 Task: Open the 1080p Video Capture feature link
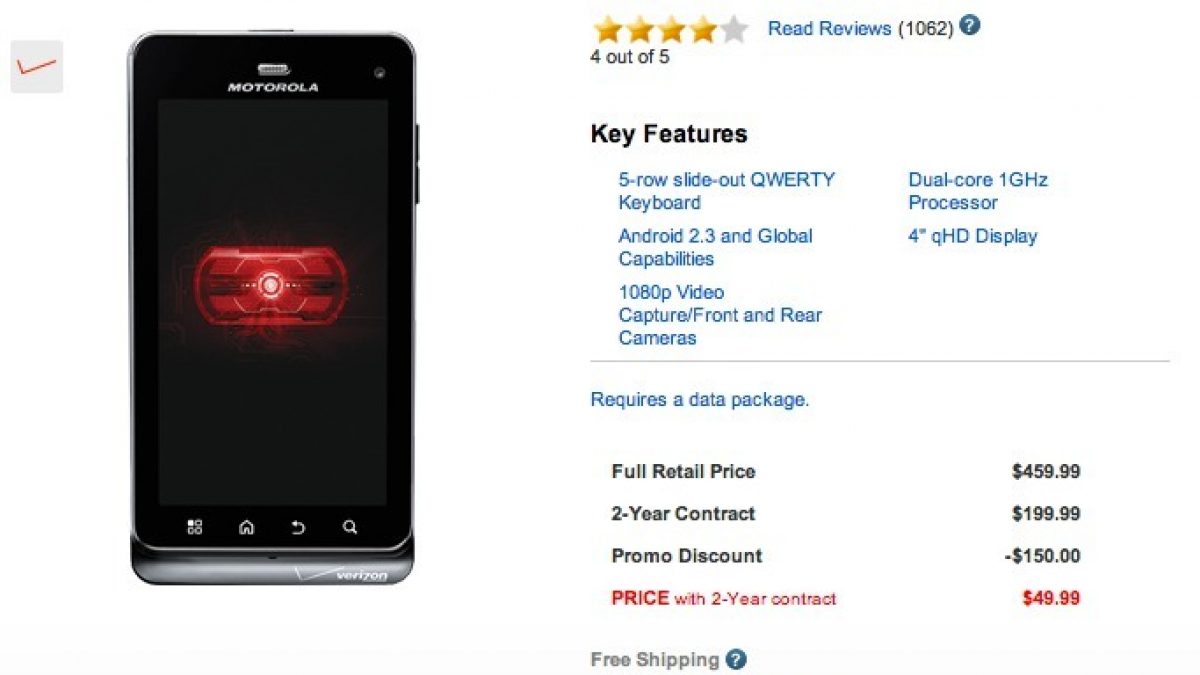pos(720,315)
